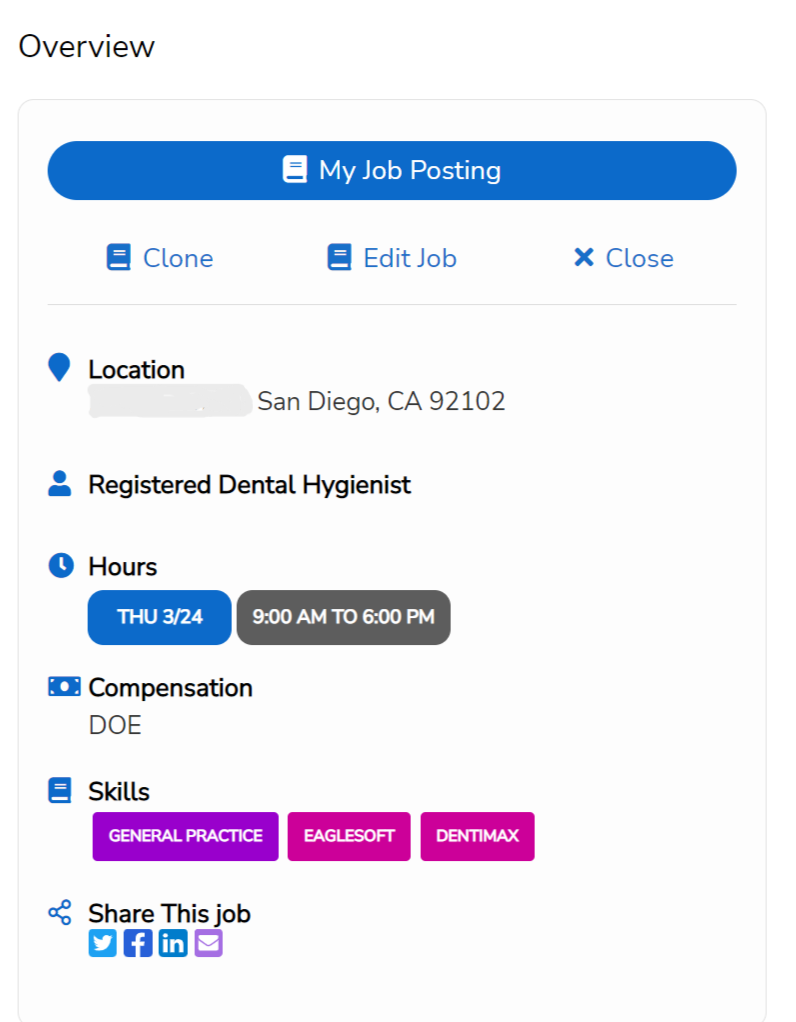The height and width of the screenshot is (1022, 796).
Task: Close the job posting via Close text
Action: [x=640, y=258]
